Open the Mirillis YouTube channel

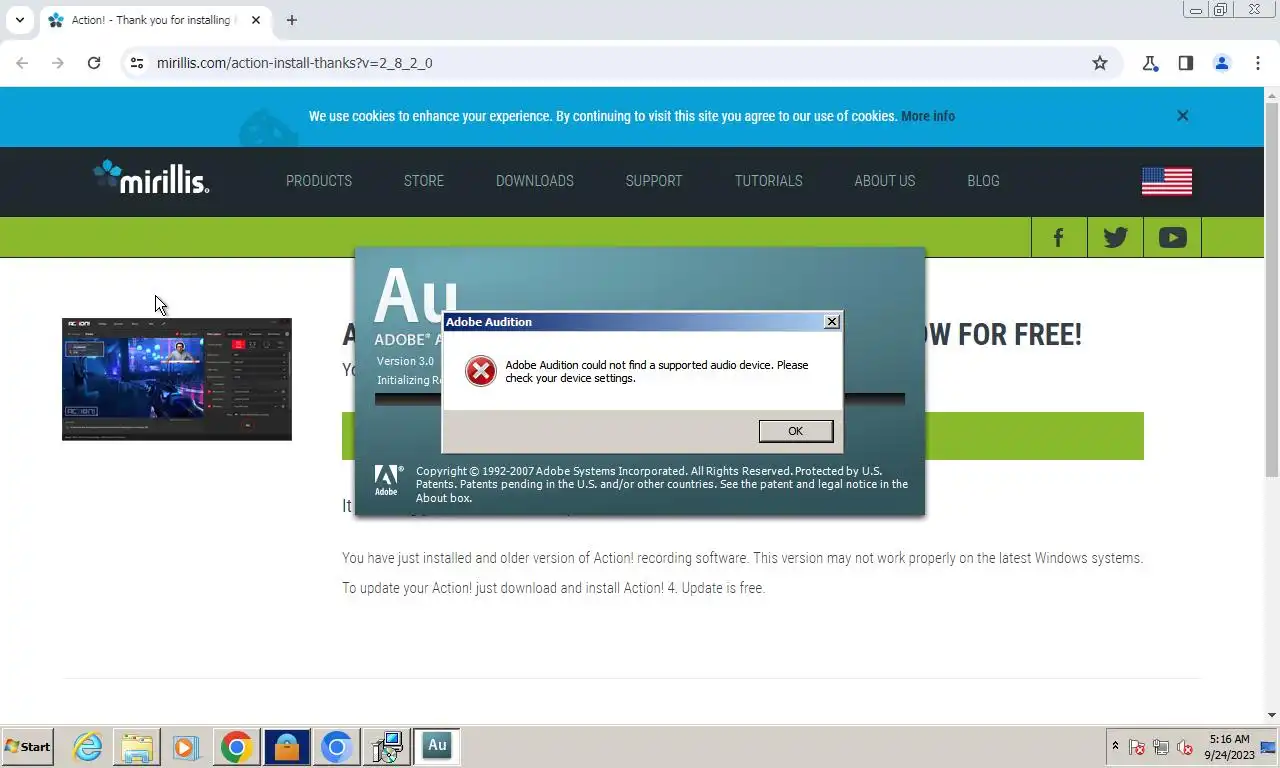[1172, 237]
